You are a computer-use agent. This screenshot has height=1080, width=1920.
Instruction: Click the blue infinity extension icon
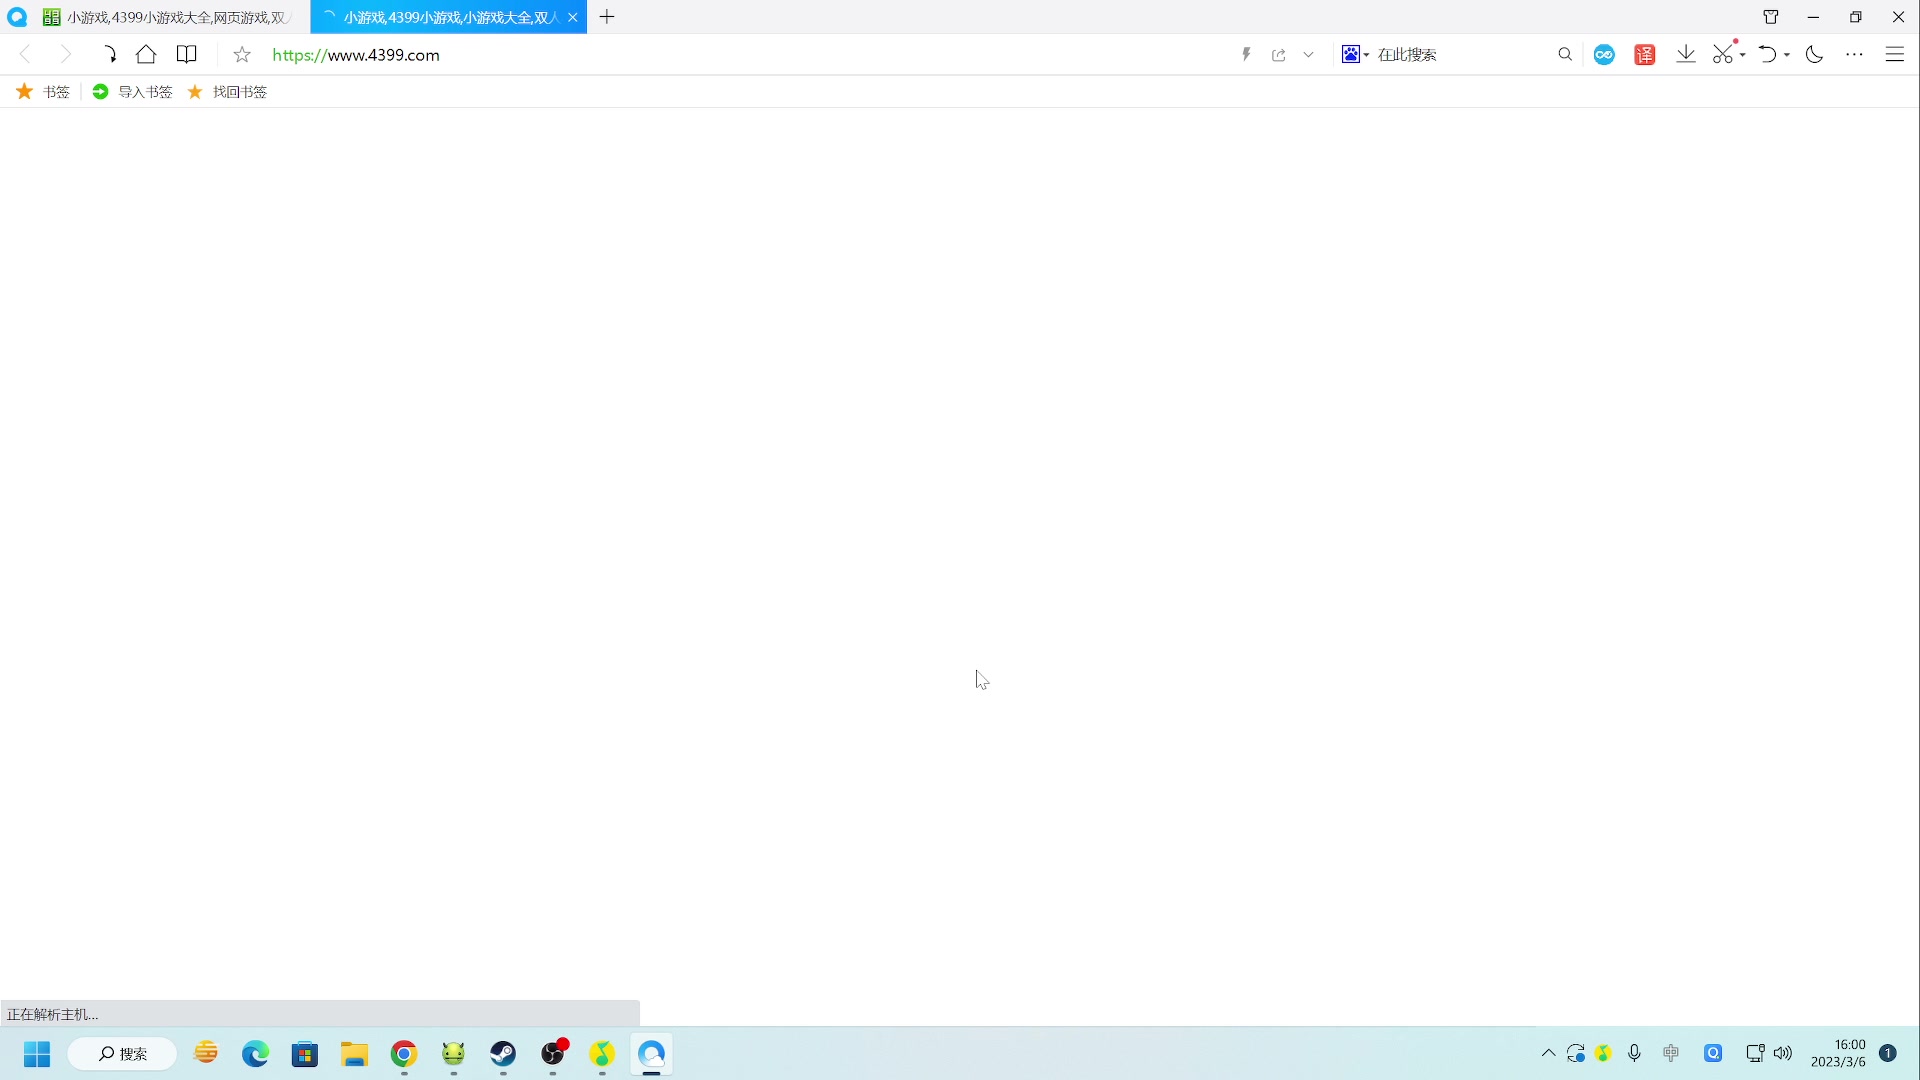coord(1604,55)
